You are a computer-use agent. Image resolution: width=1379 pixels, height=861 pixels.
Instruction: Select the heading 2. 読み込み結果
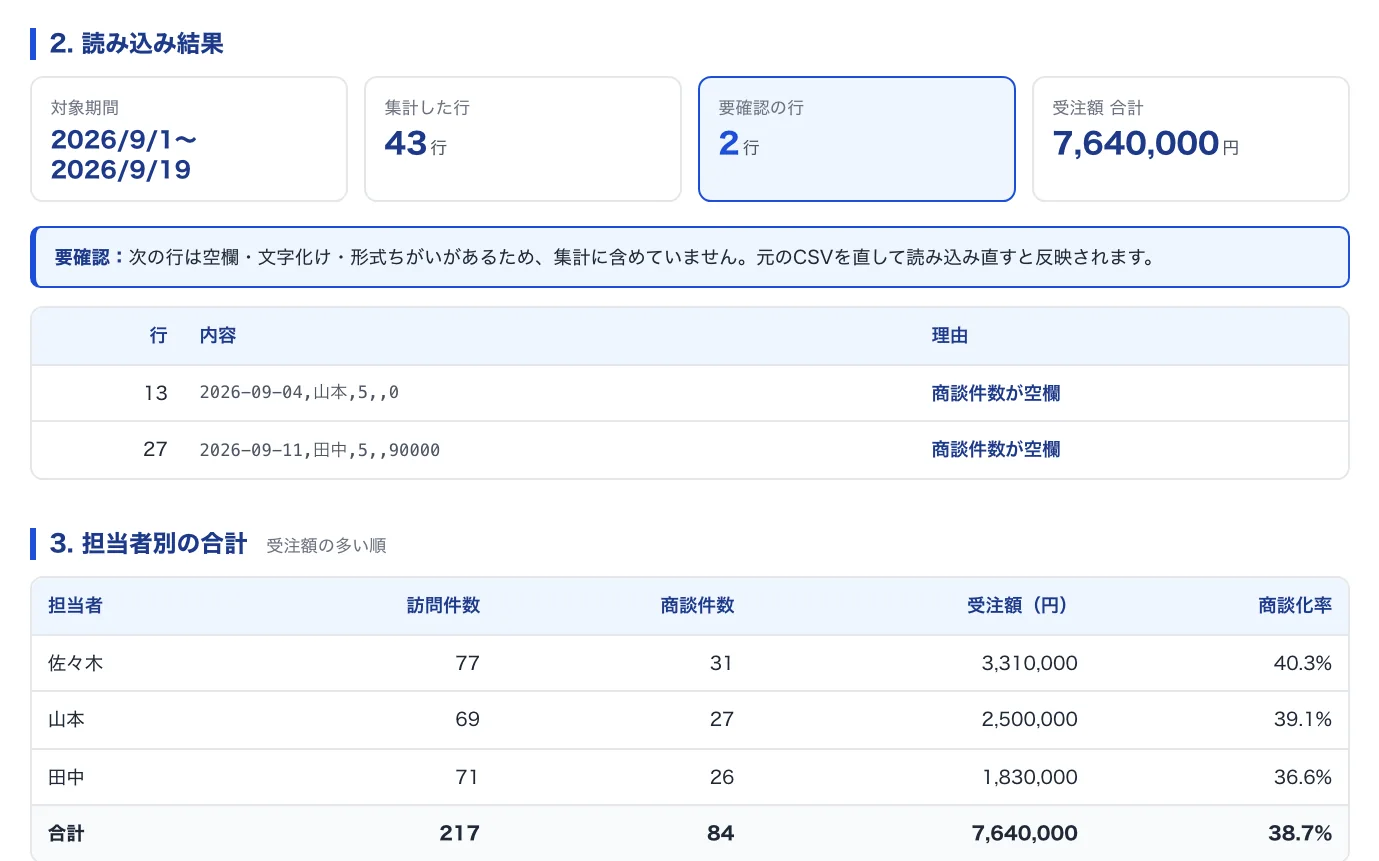[x=136, y=44]
